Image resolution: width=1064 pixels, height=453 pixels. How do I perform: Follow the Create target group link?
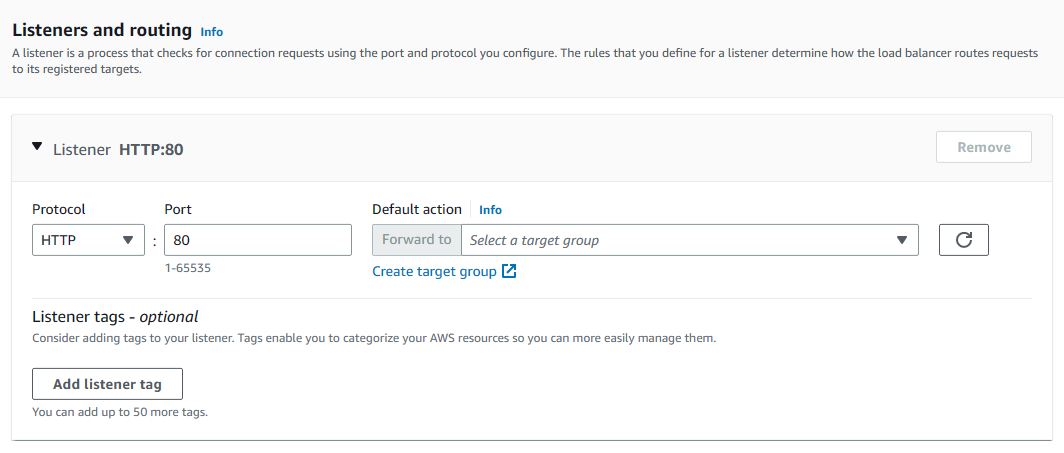(x=434, y=272)
